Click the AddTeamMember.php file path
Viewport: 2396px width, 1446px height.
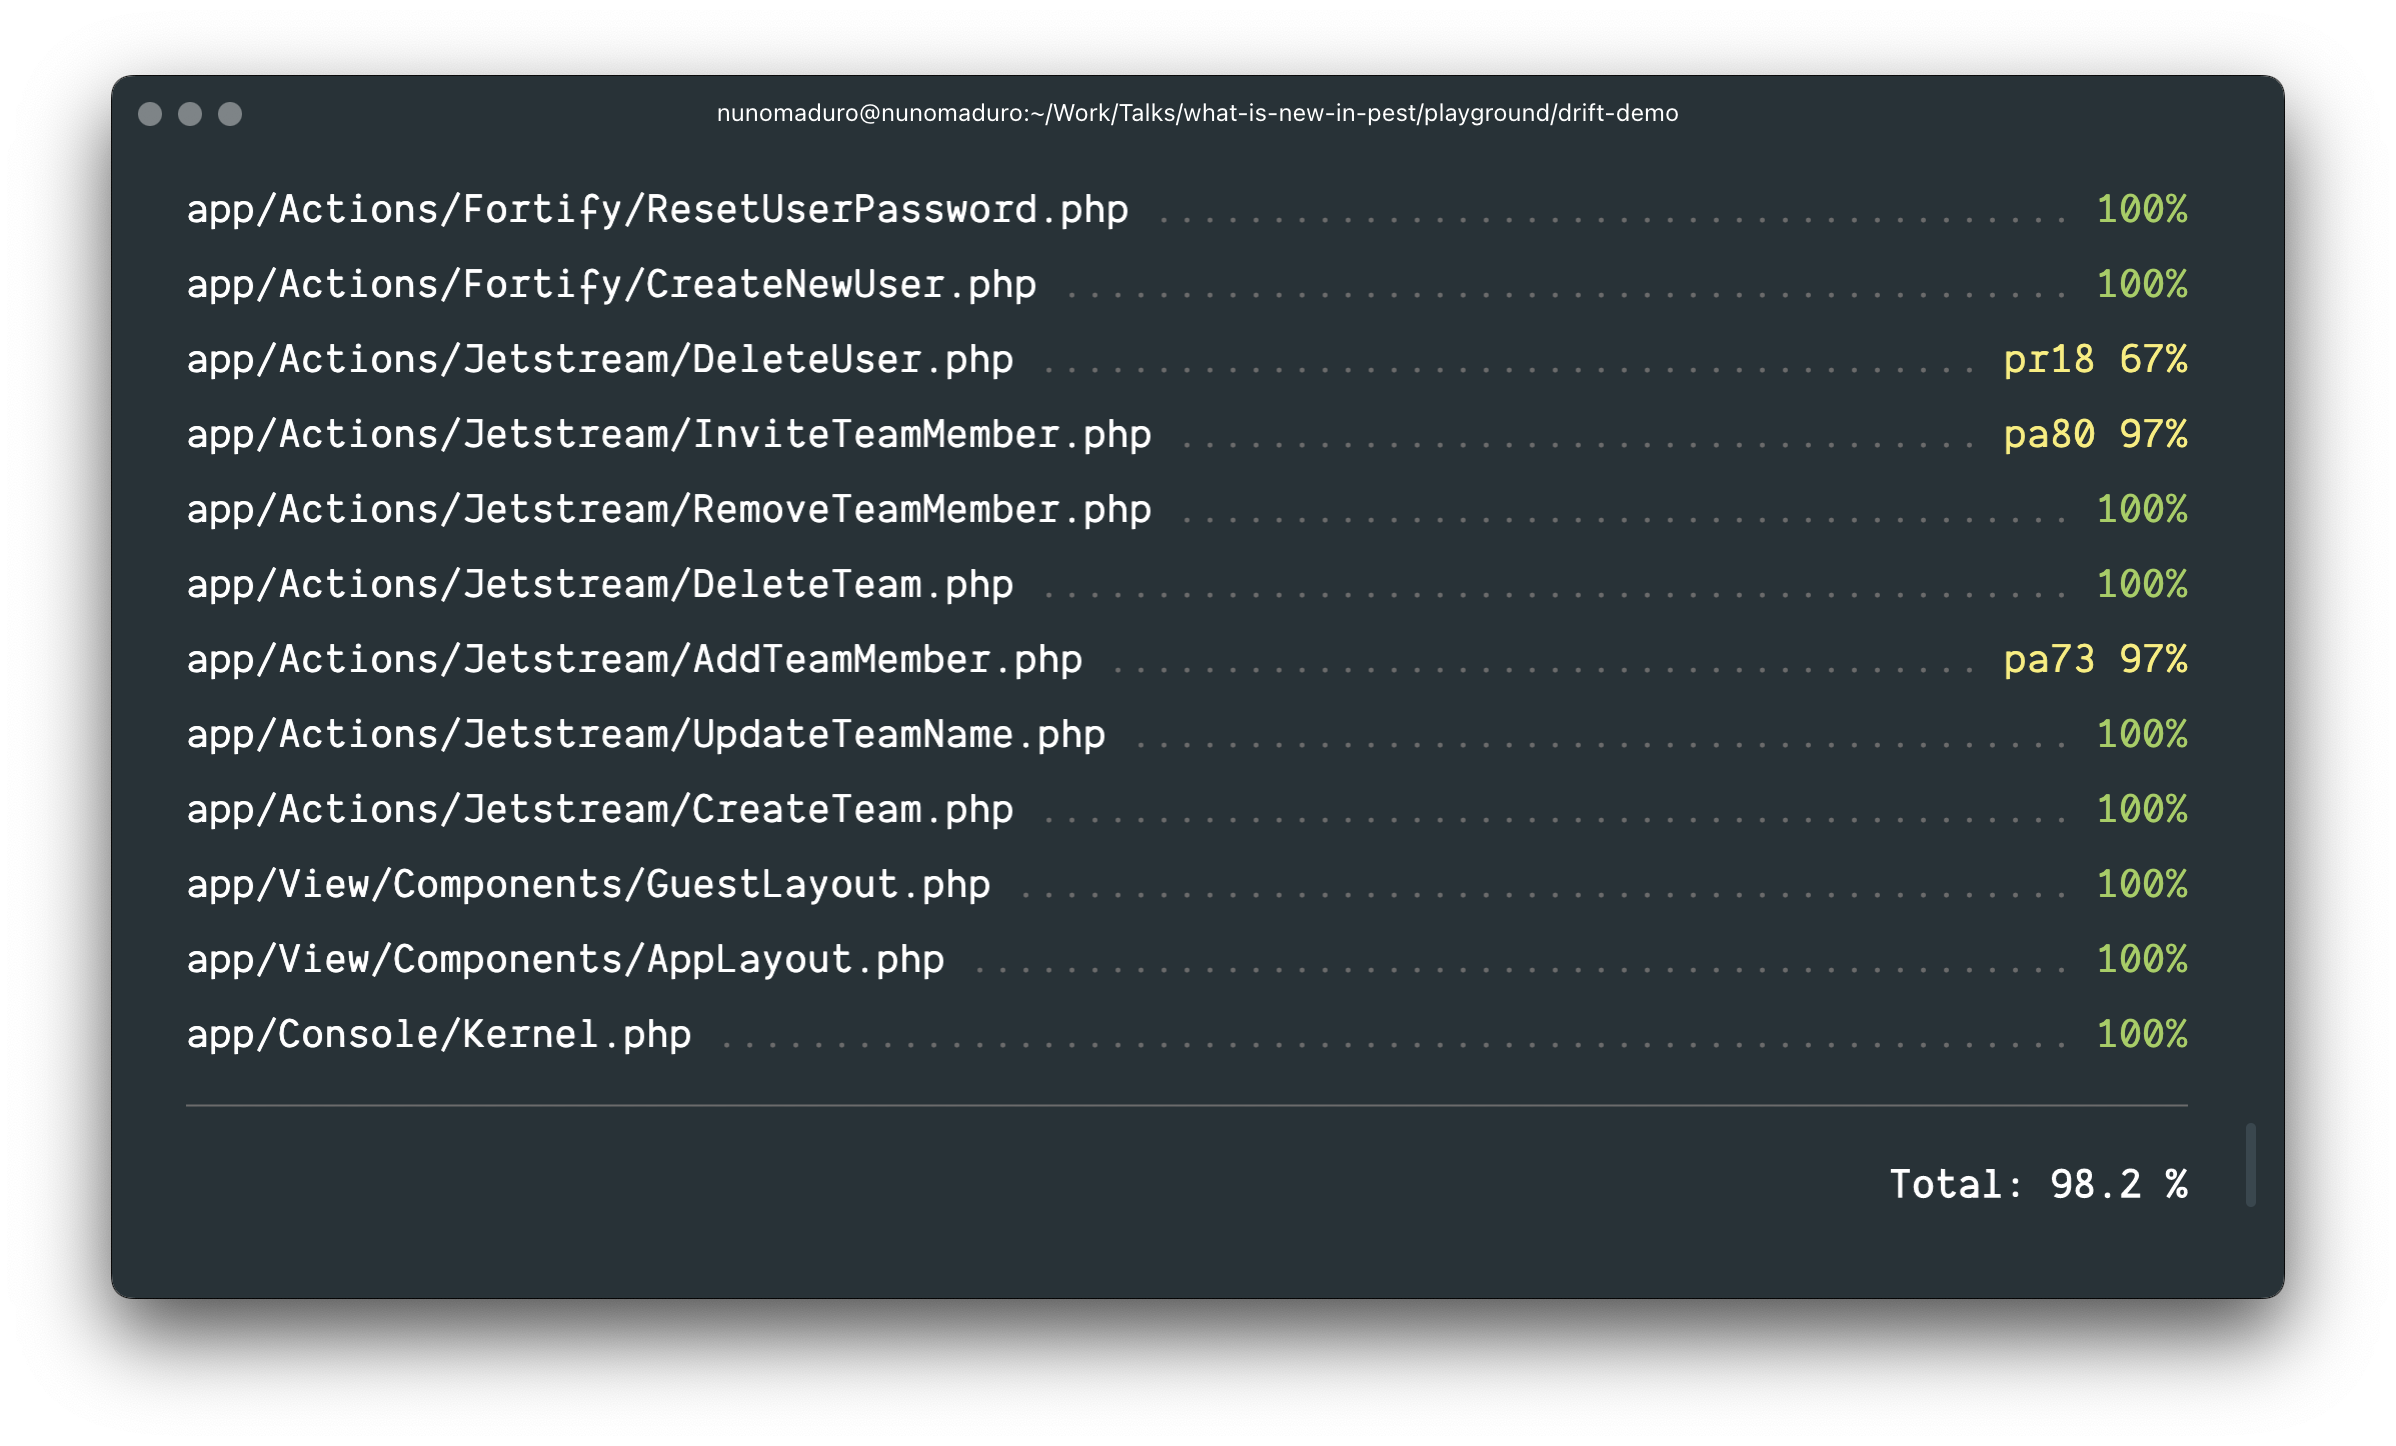coord(634,660)
